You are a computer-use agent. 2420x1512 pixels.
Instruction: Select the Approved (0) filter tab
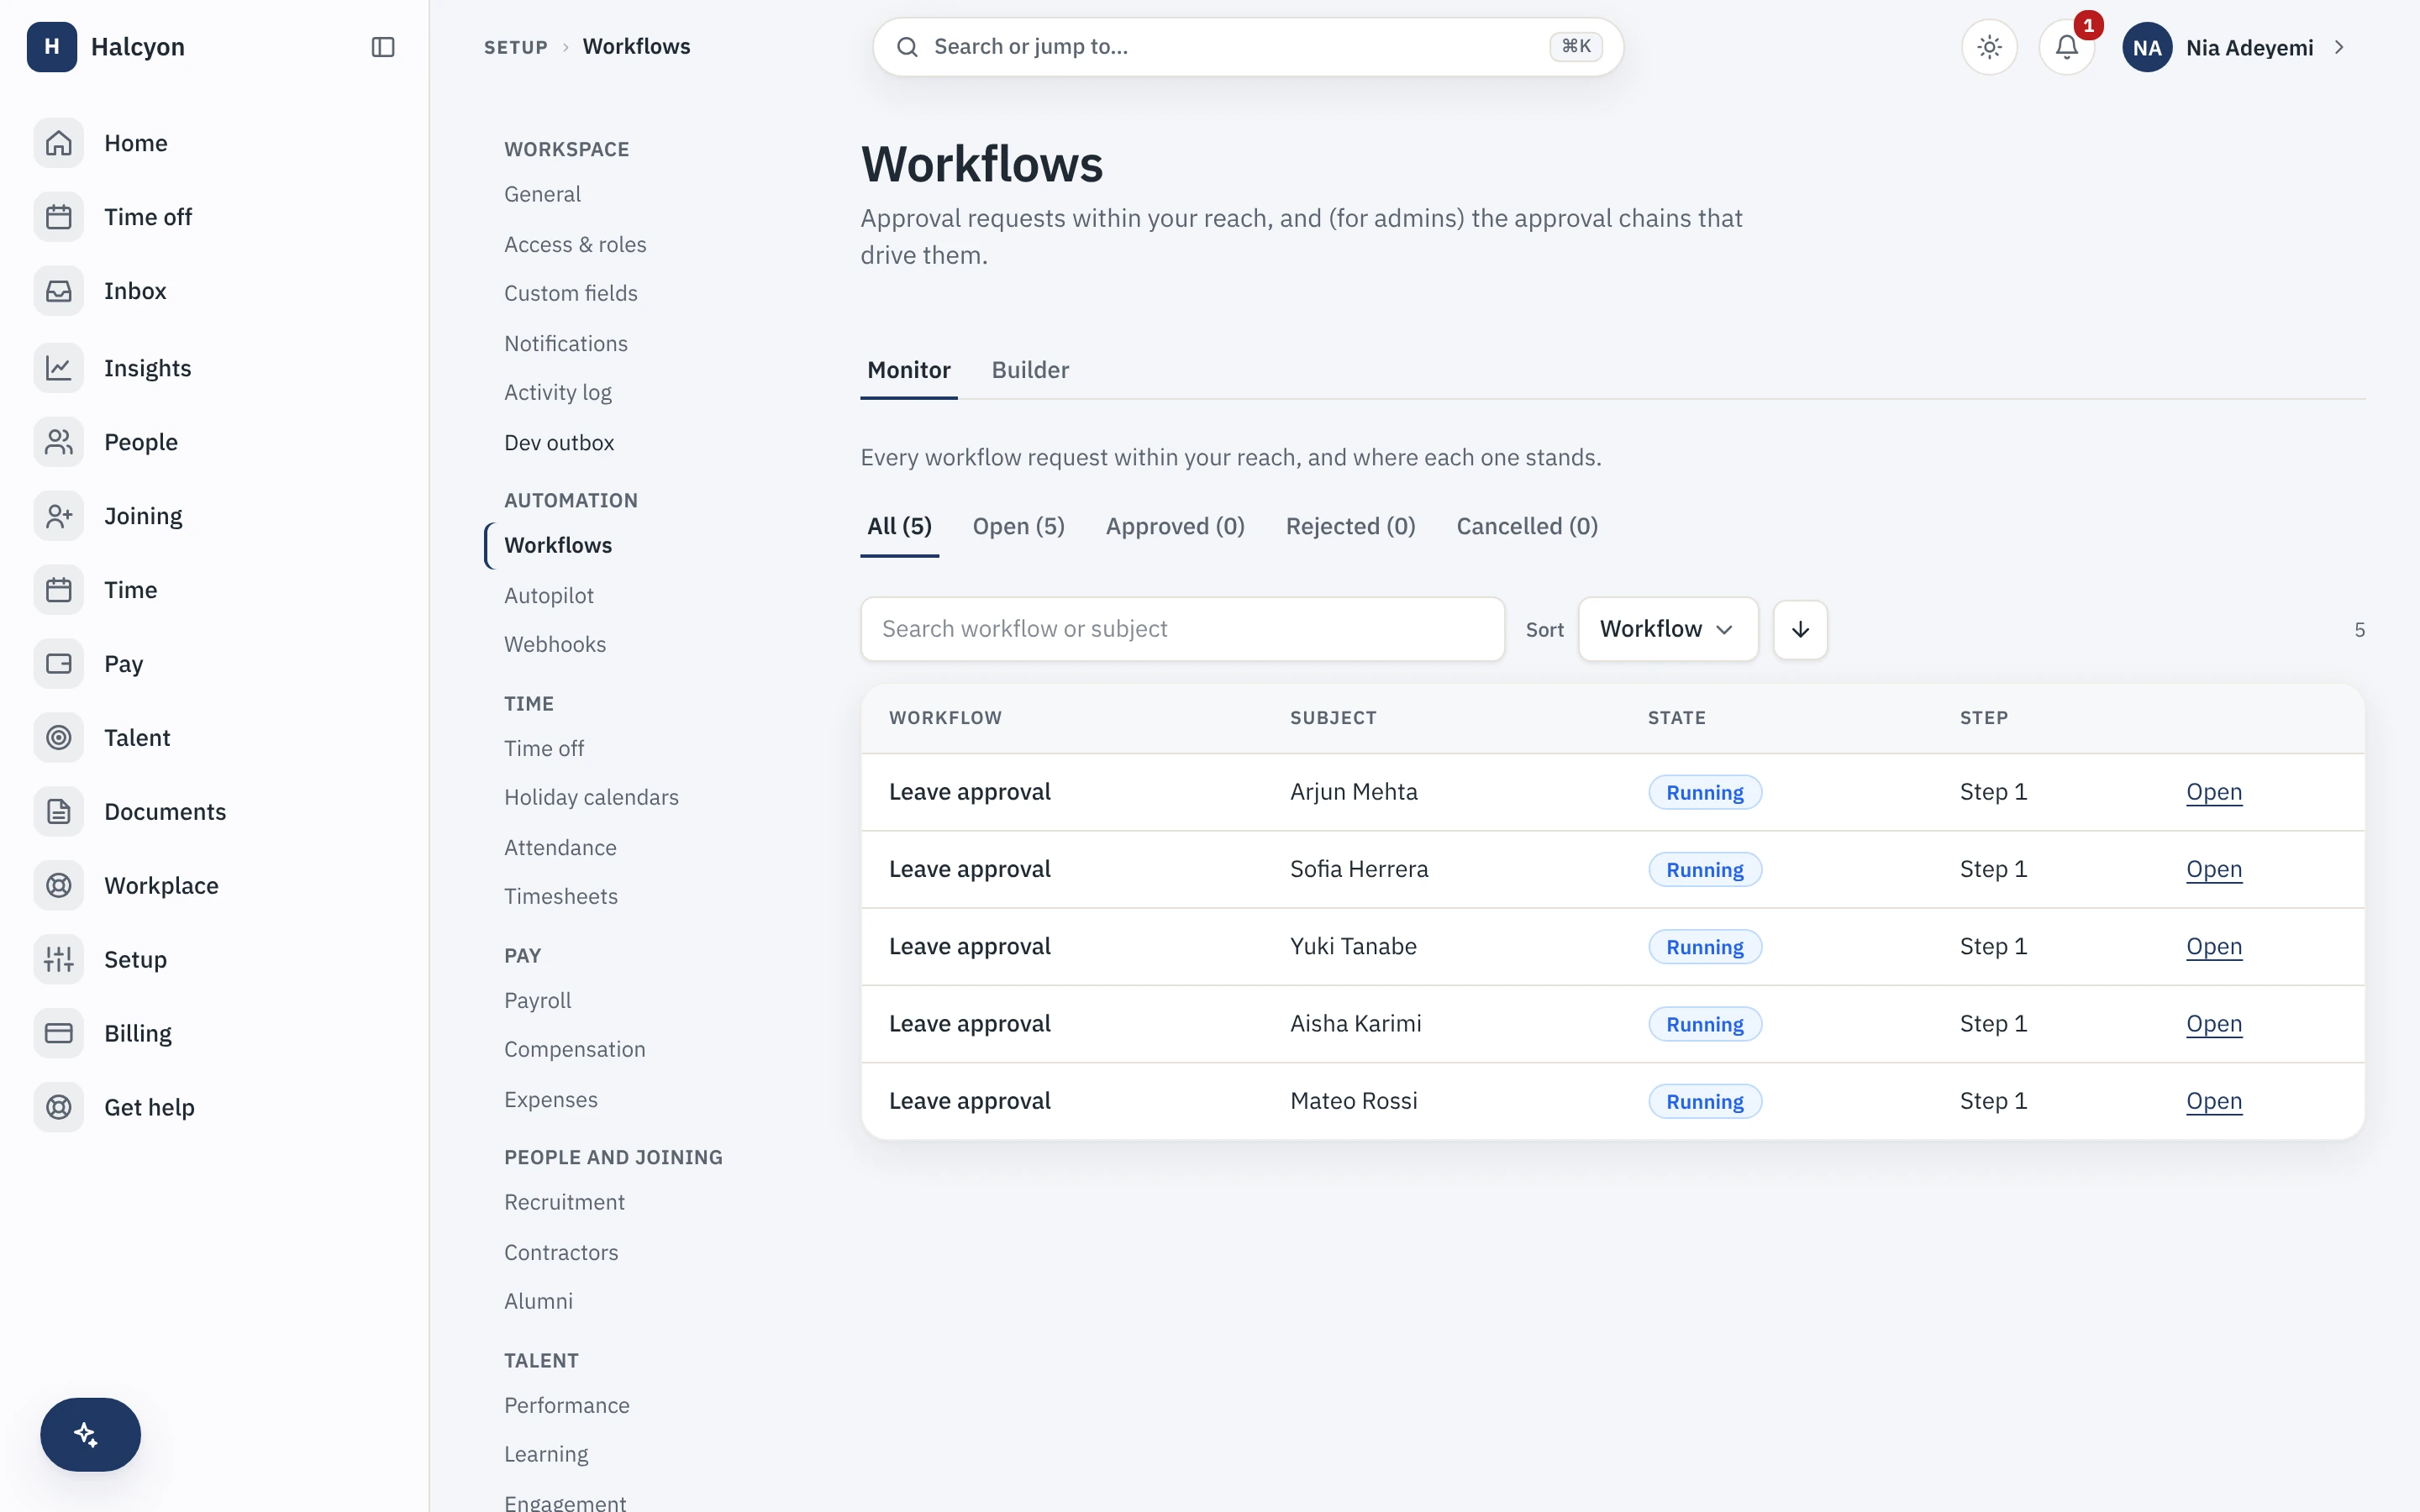click(x=1175, y=527)
